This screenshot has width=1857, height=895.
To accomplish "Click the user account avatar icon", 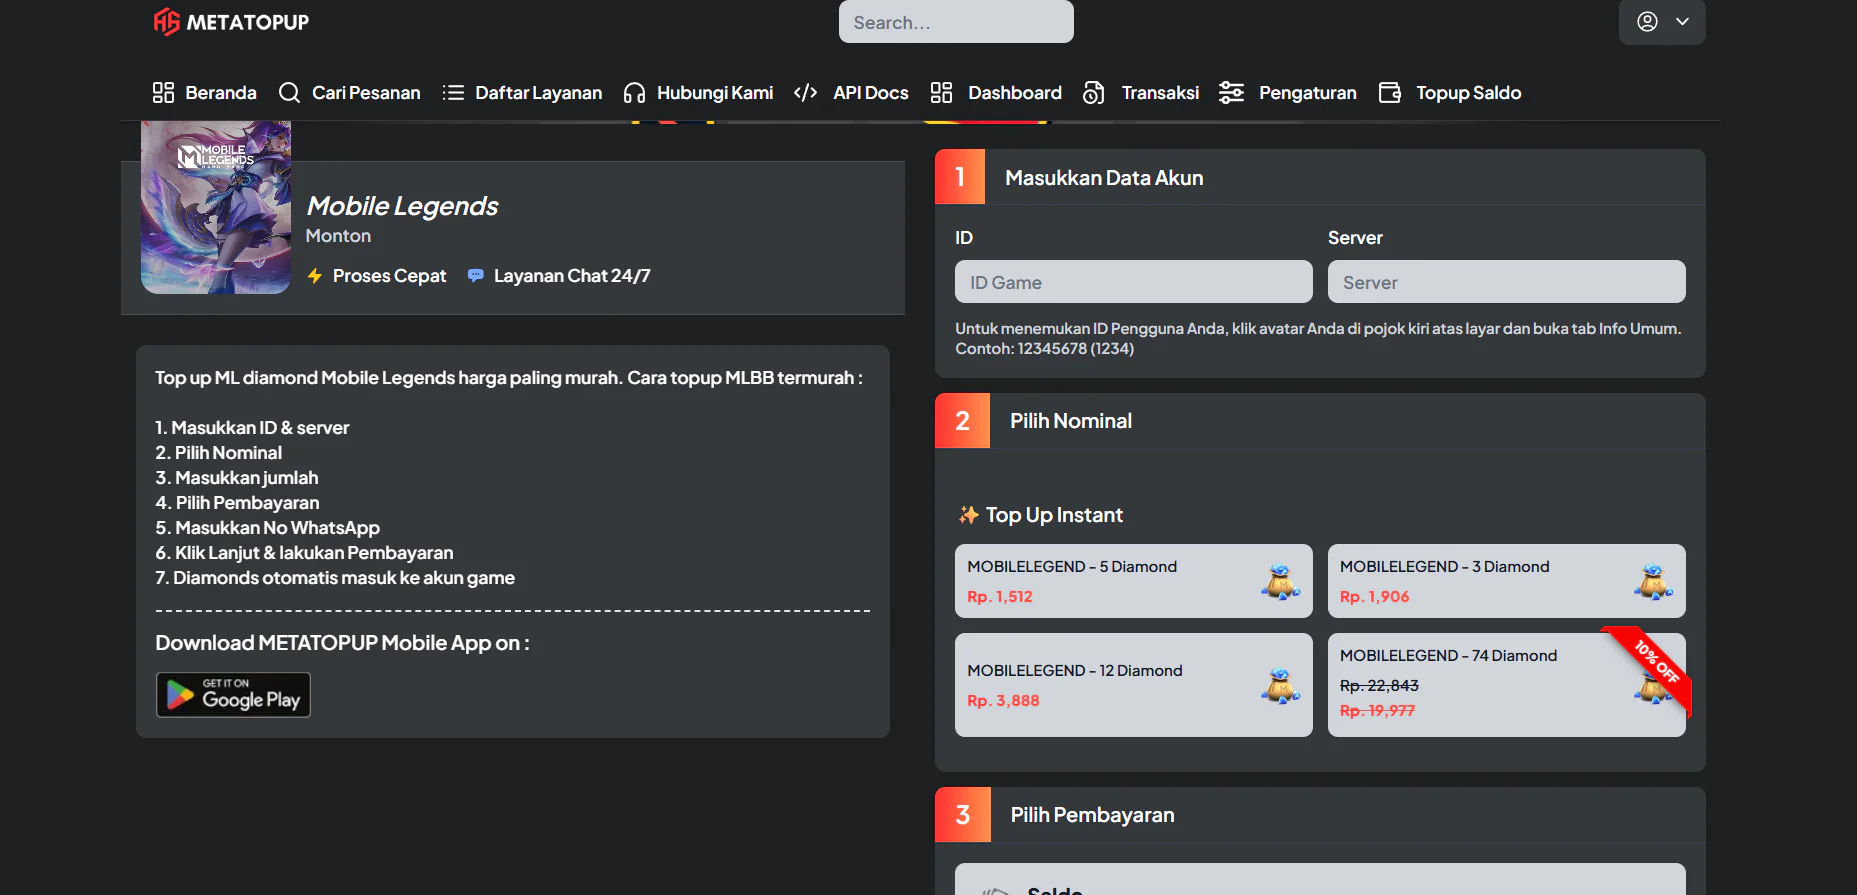I will [1647, 21].
